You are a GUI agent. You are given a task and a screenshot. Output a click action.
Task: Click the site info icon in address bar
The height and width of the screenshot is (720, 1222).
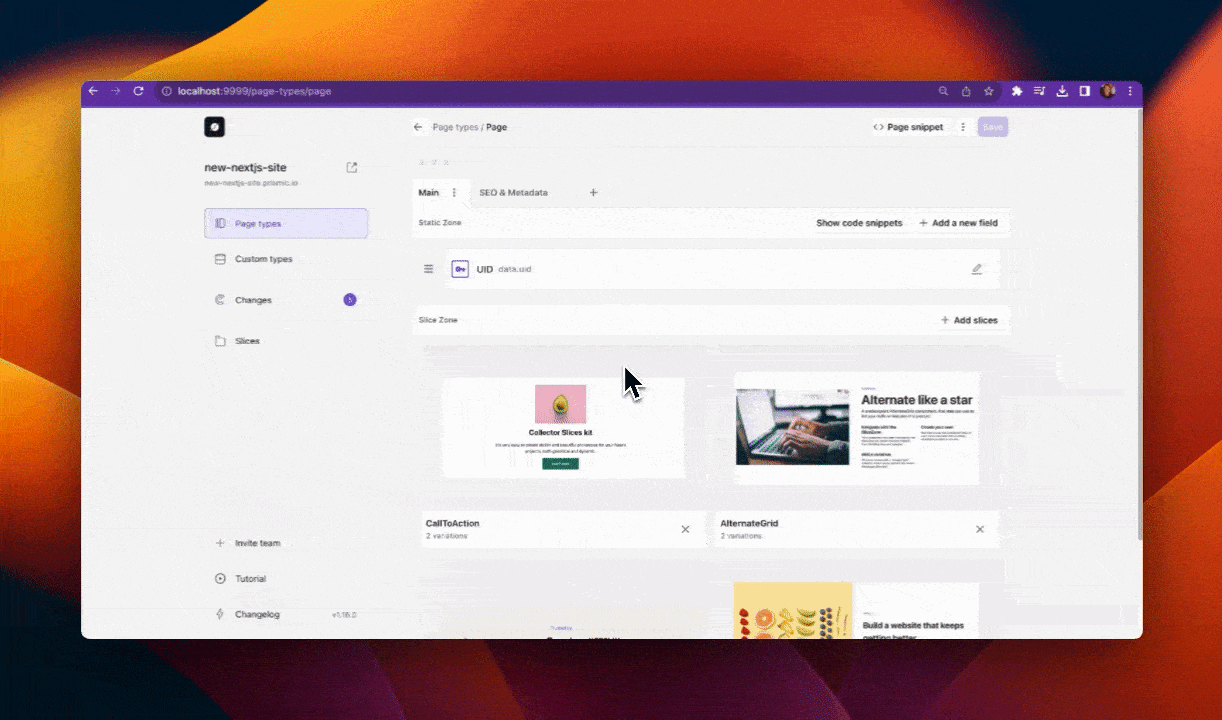coord(166,91)
